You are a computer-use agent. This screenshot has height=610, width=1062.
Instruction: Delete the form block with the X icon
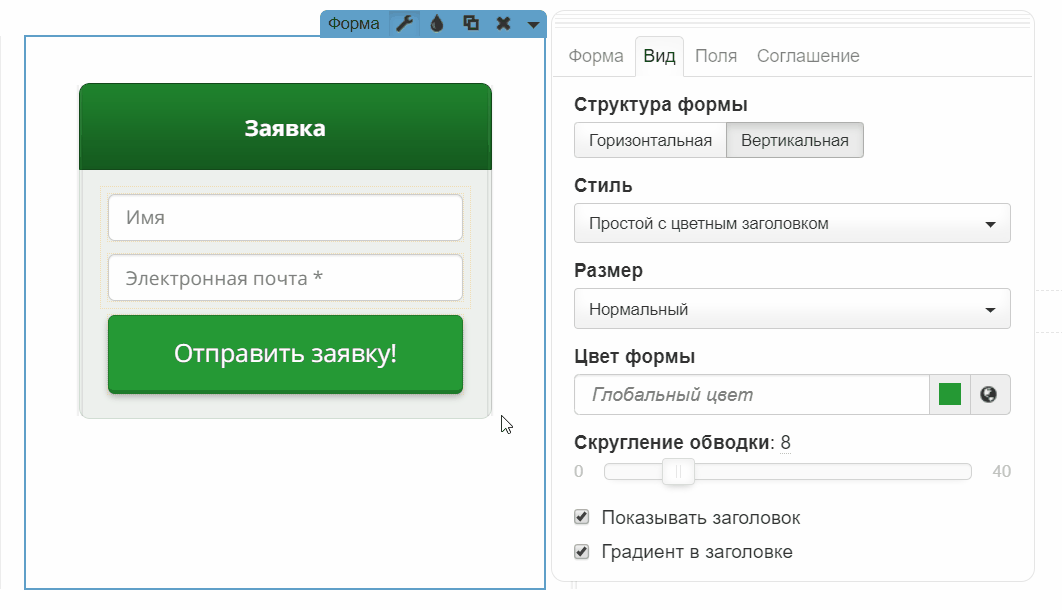[x=503, y=24]
